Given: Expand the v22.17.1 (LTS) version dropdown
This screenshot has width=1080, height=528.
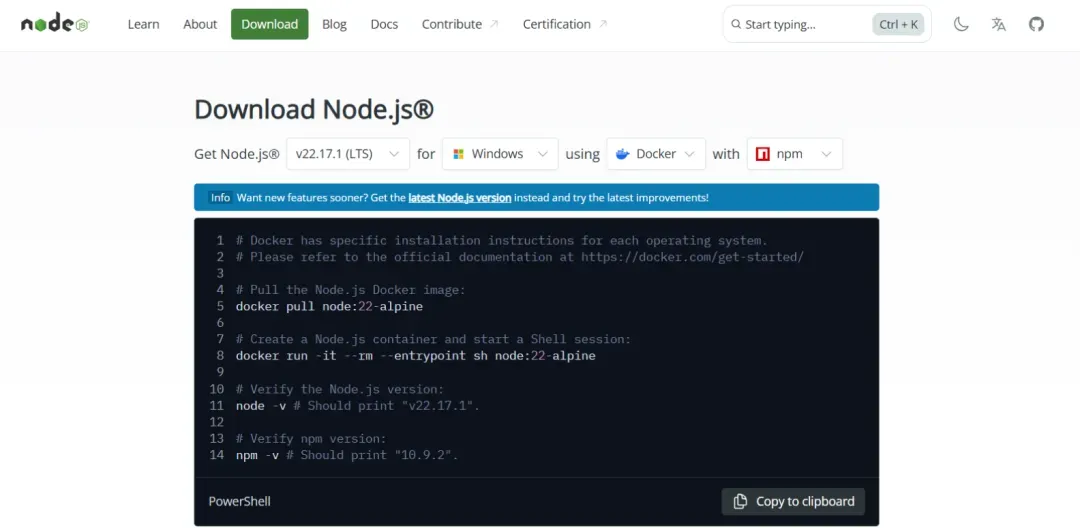Looking at the screenshot, I should pos(348,154).
